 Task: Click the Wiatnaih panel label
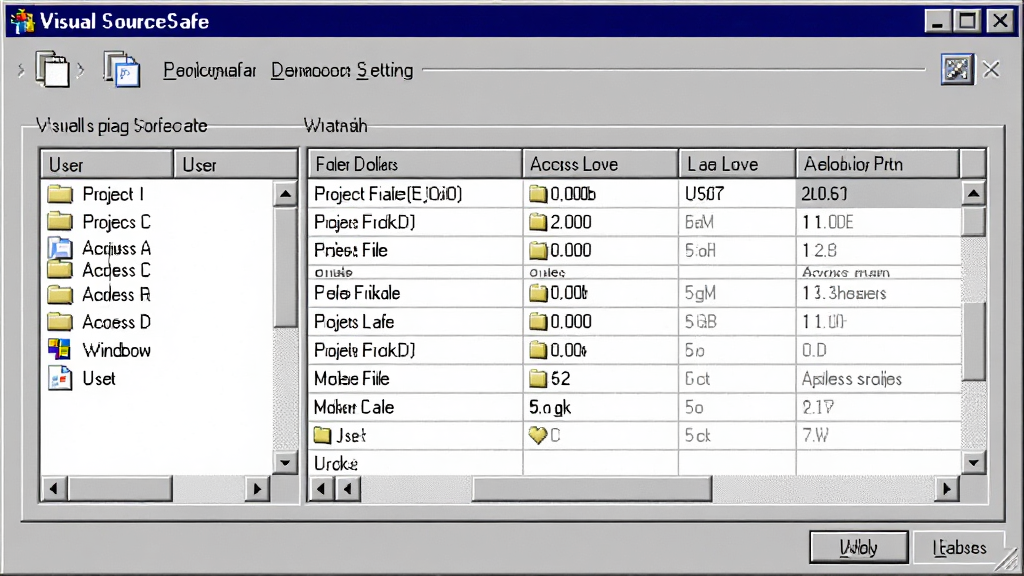pos(336,125)
